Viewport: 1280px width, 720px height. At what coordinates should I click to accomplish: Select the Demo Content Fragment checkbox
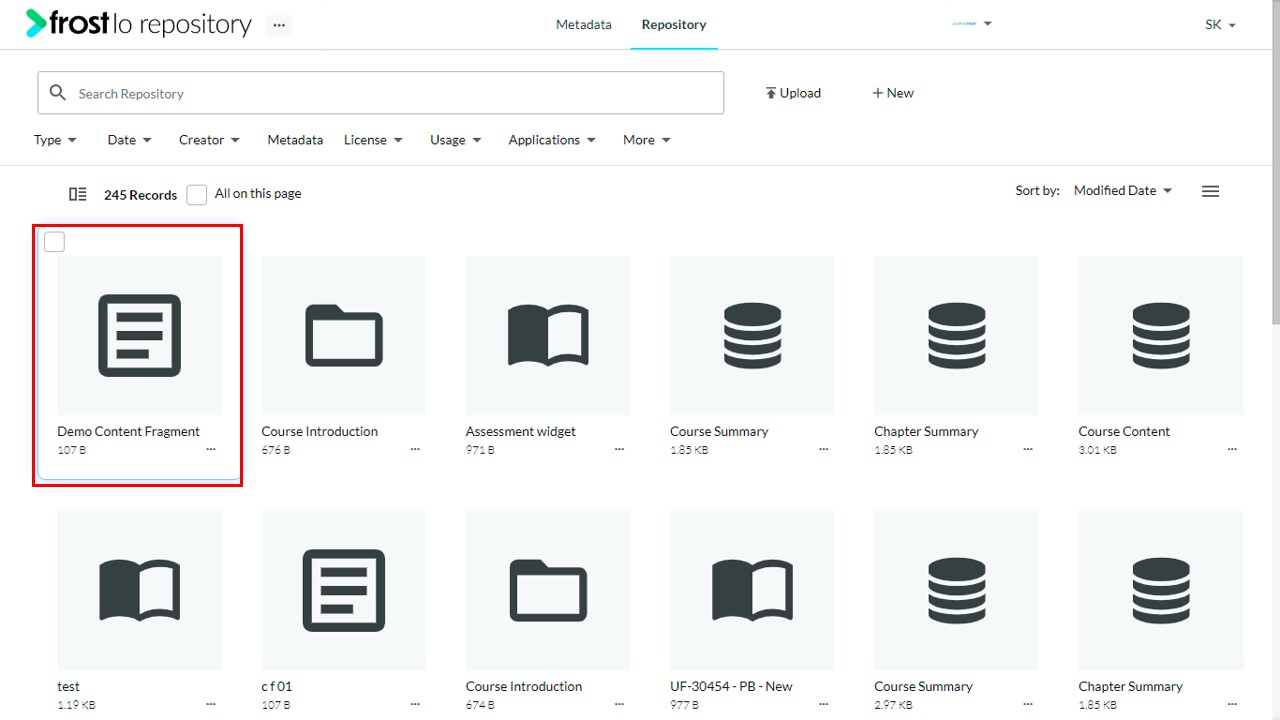pyautogui.click(x=54, y=241)
